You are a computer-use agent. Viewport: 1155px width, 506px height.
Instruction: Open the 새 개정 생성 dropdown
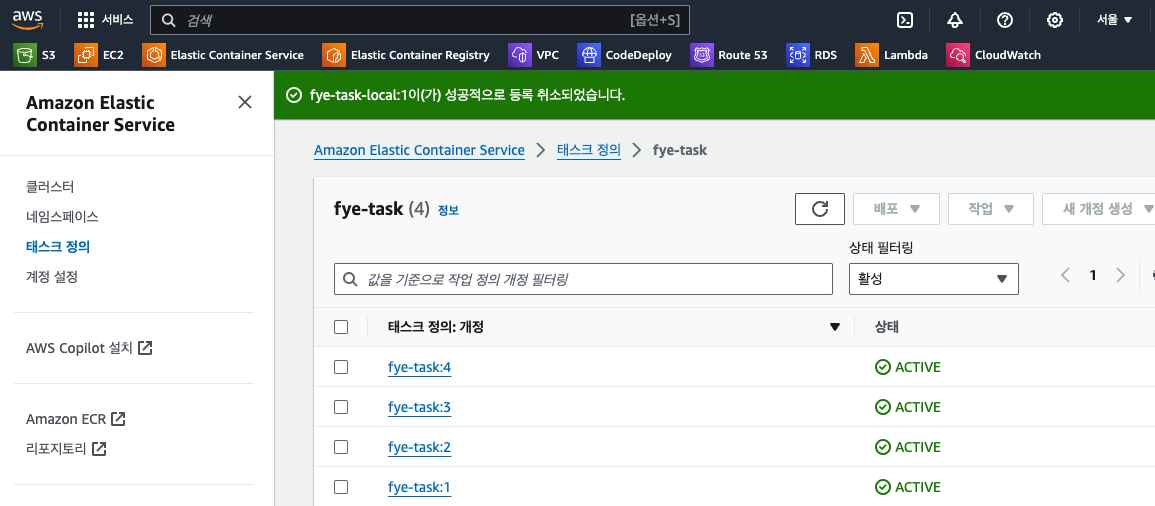pos(1098,209)
